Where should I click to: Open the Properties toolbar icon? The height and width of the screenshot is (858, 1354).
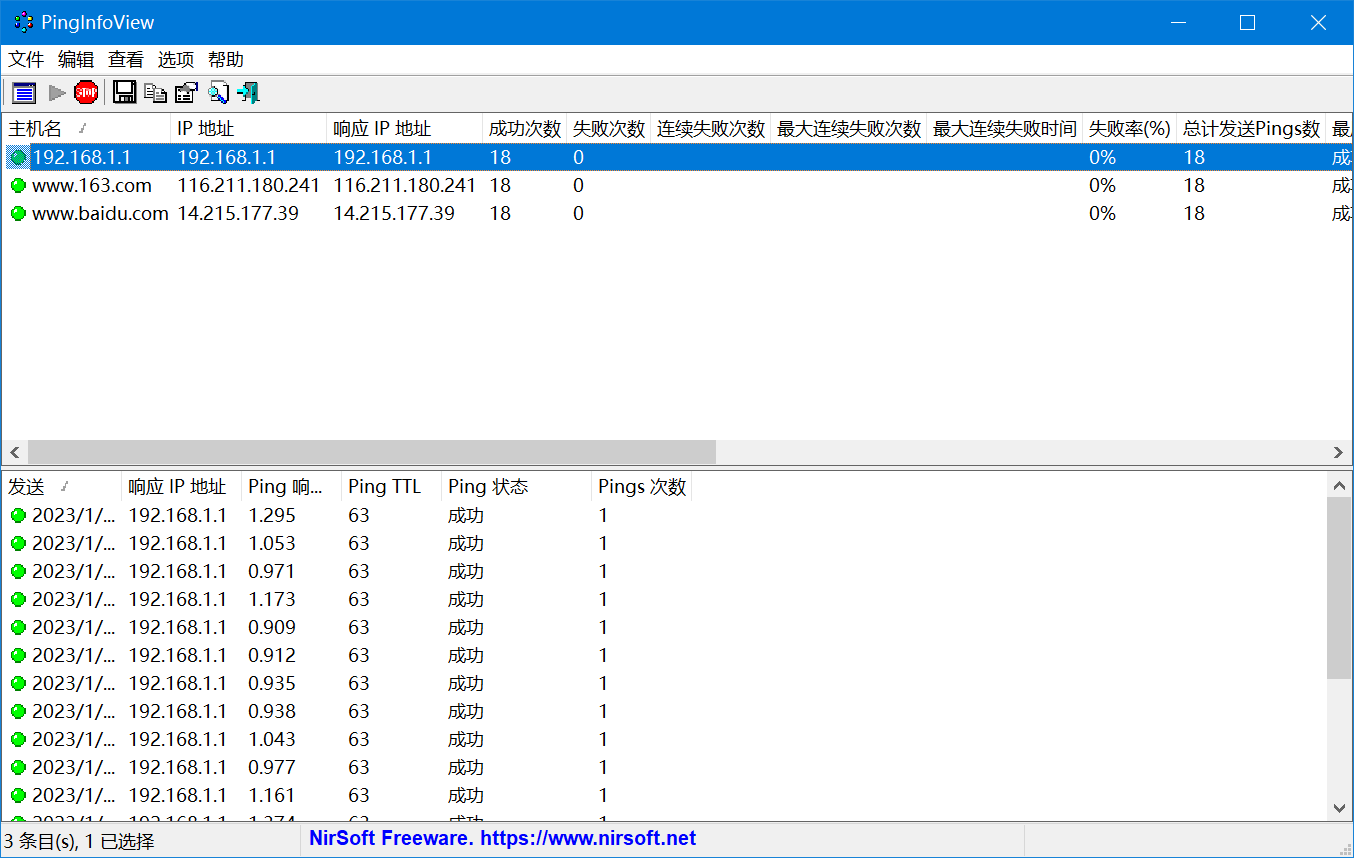(186, 93)
